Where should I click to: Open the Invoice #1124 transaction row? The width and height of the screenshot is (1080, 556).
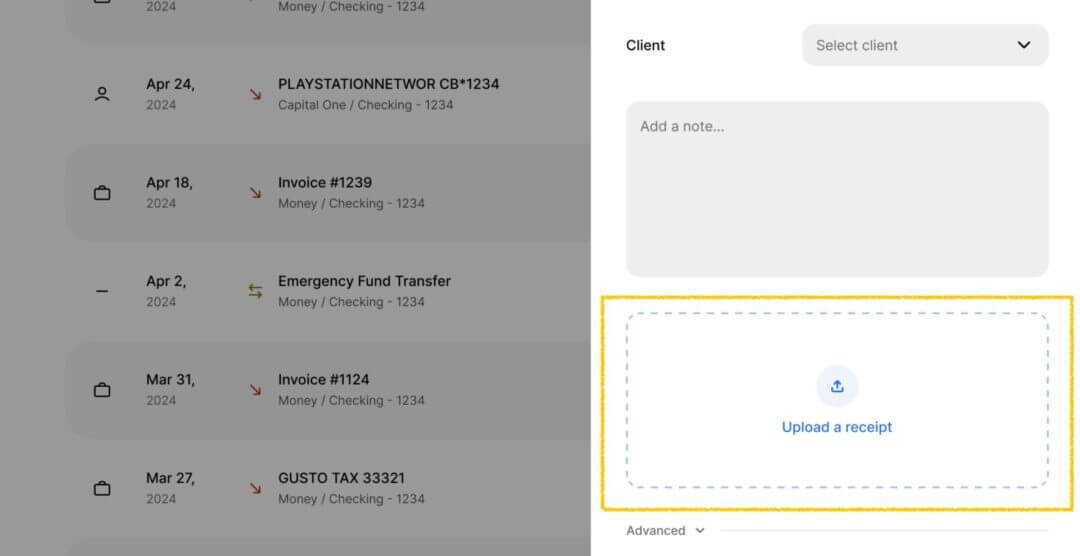(328, 390)
